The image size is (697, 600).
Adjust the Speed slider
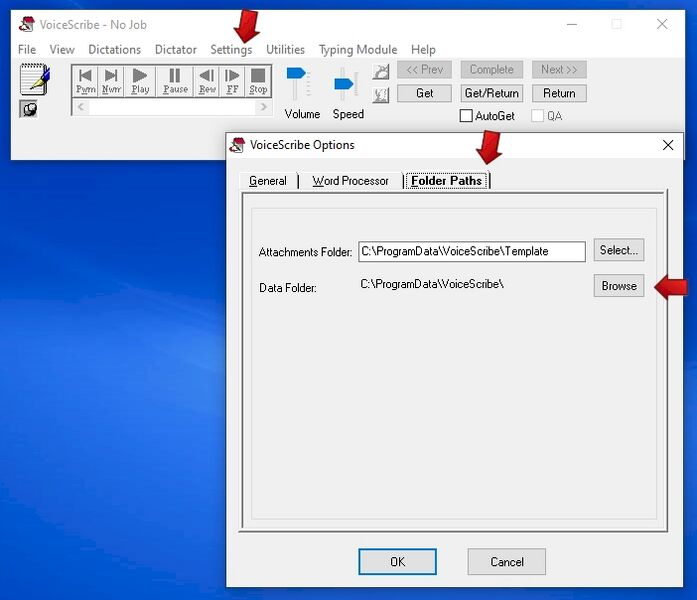pos(344,84)
